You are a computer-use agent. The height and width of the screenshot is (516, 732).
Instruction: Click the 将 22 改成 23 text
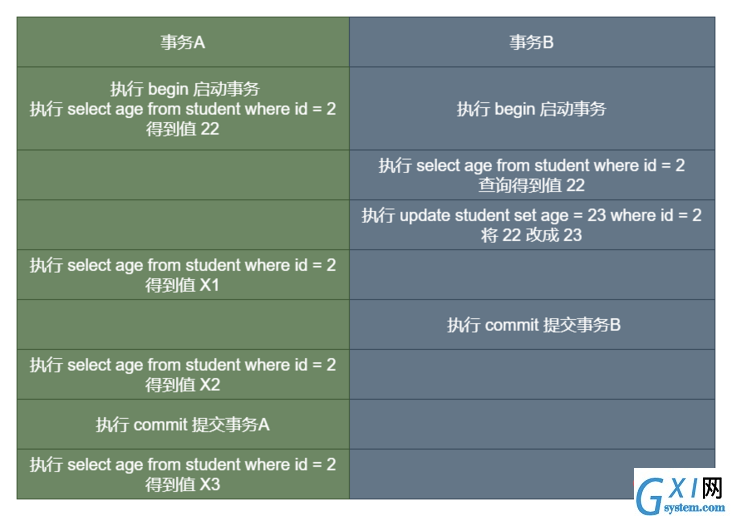532,235
